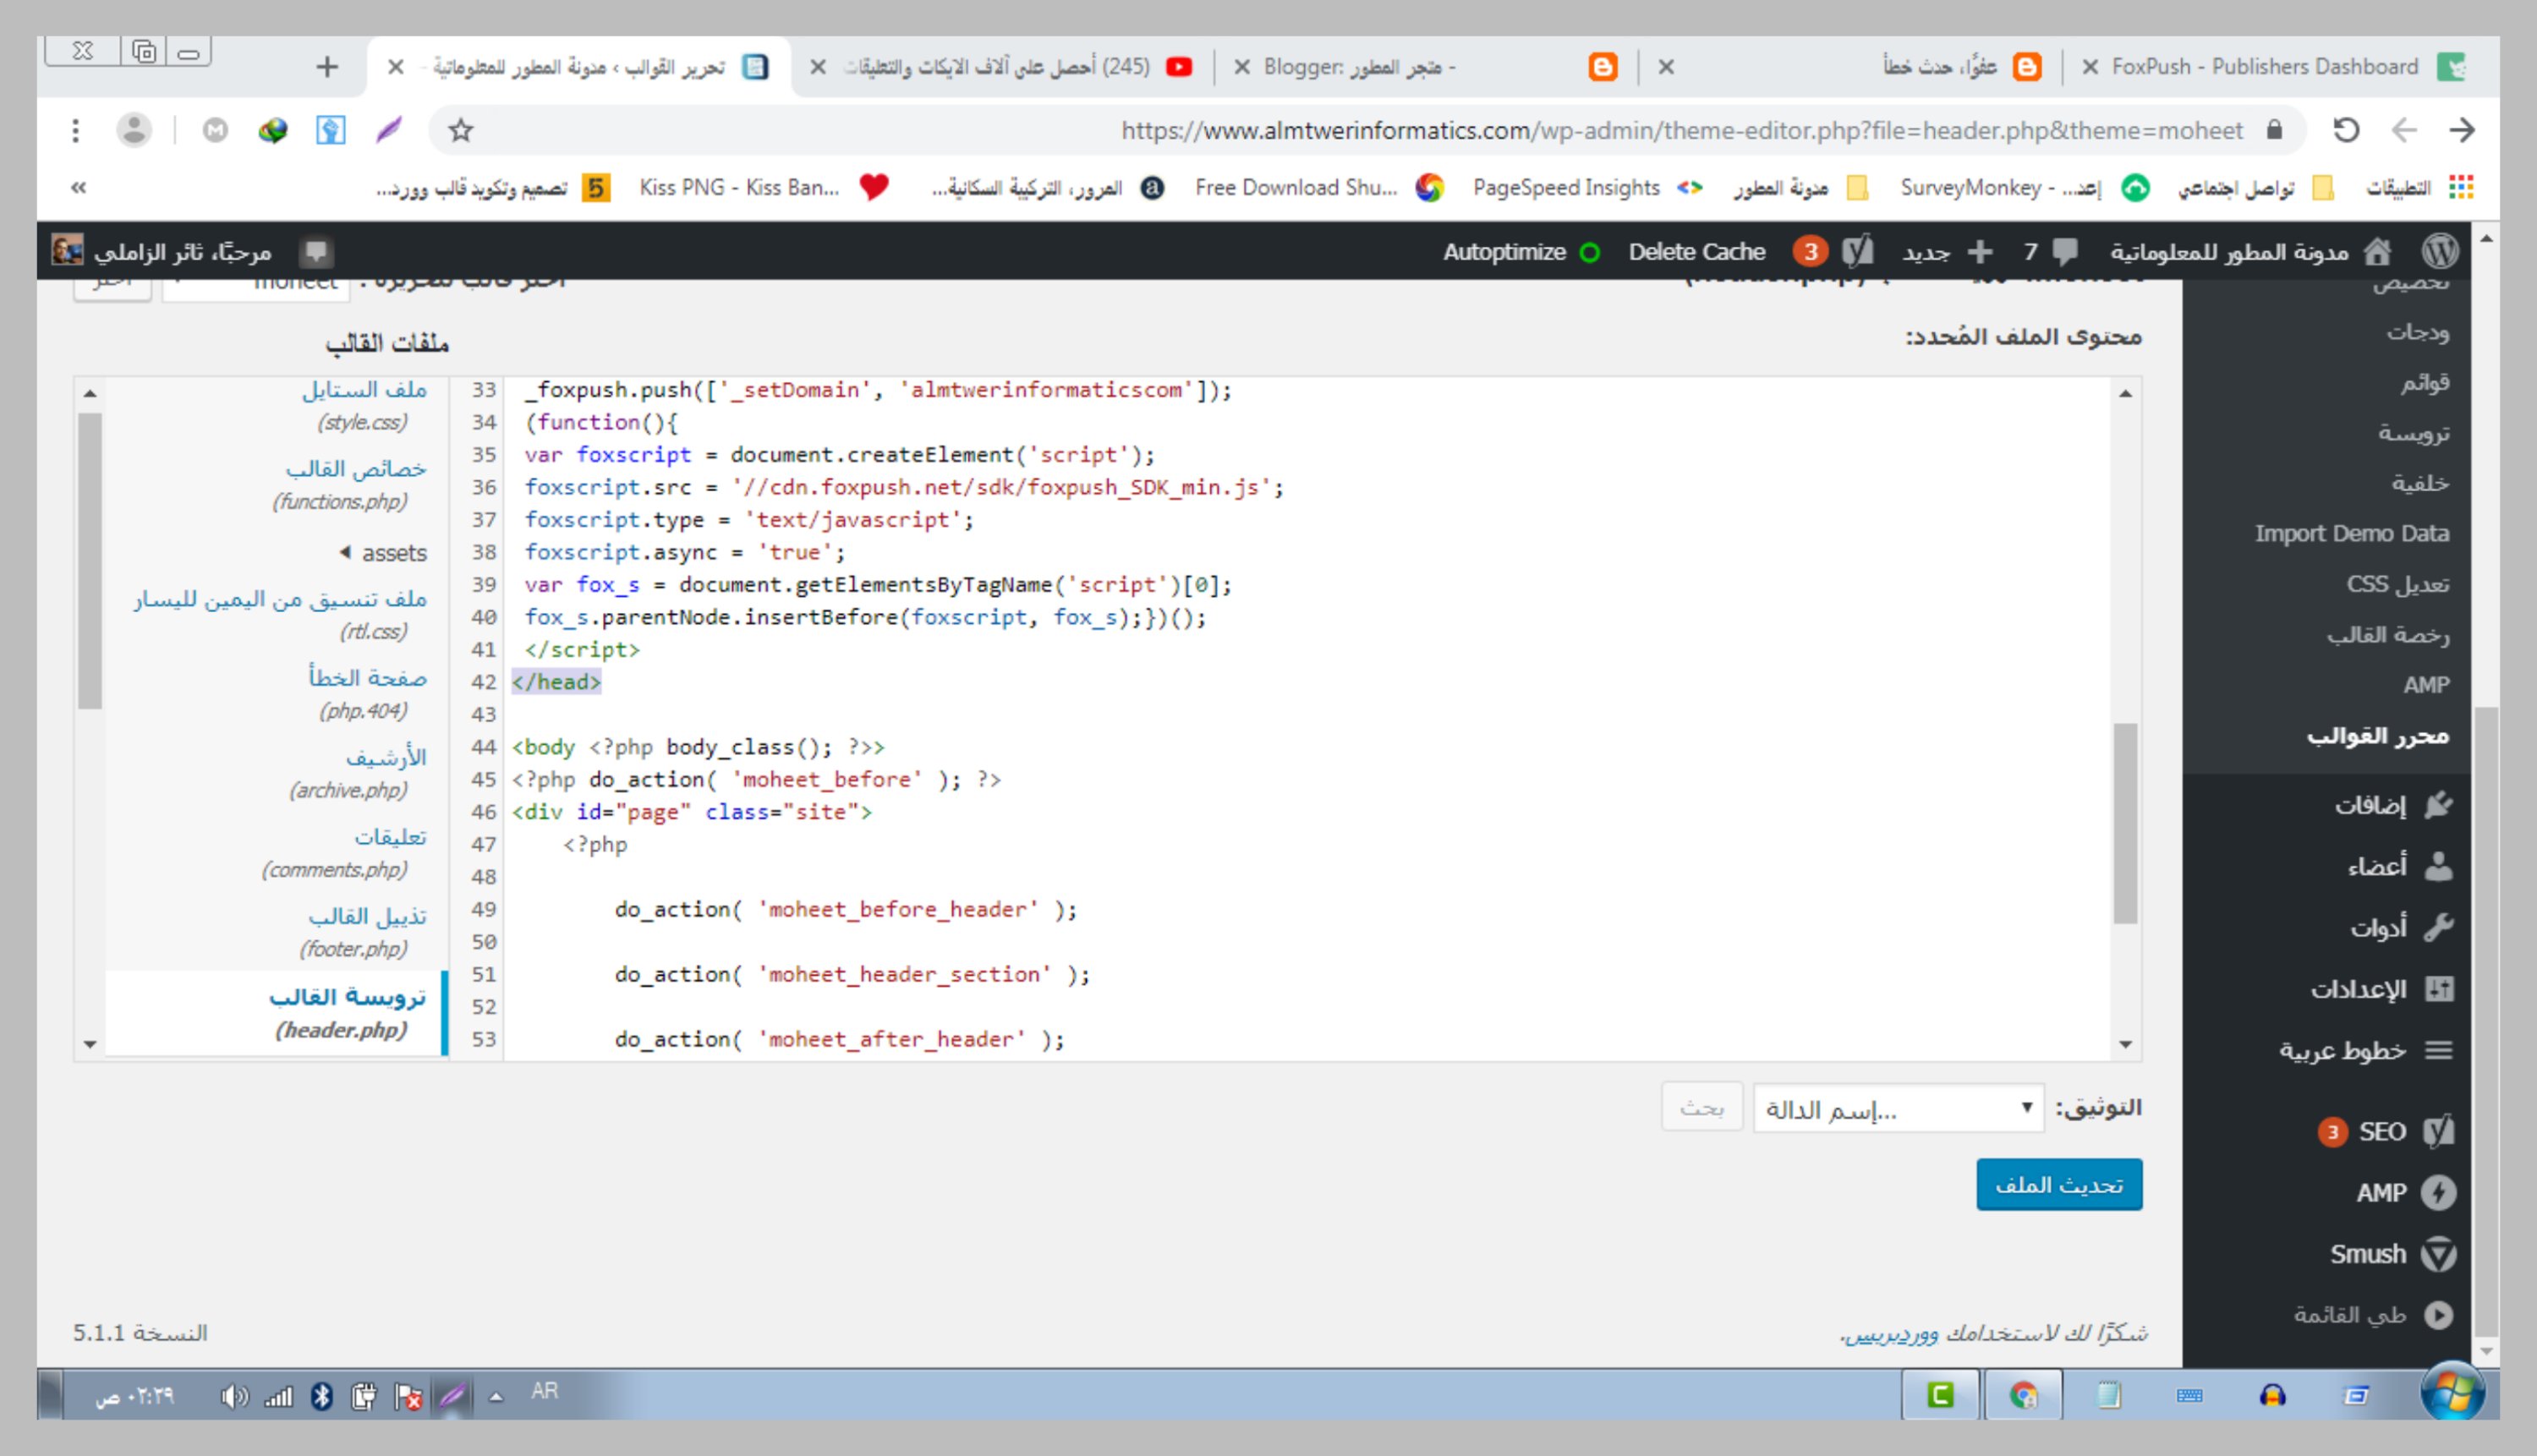Collapse menu using طي القائمة
Image resolution: width=2537 pixels, height=1456 pixels.
click(2373, 1315)
